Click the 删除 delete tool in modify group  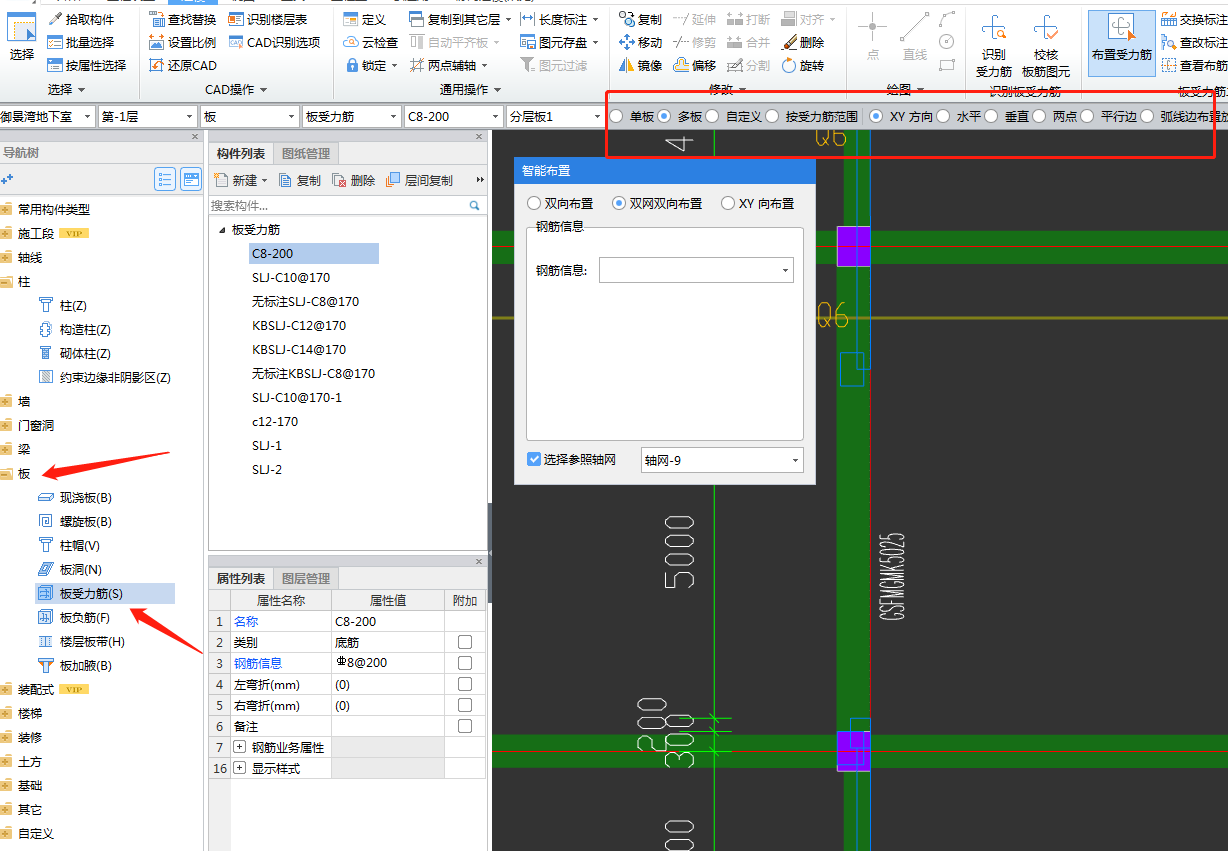[802, 42]
